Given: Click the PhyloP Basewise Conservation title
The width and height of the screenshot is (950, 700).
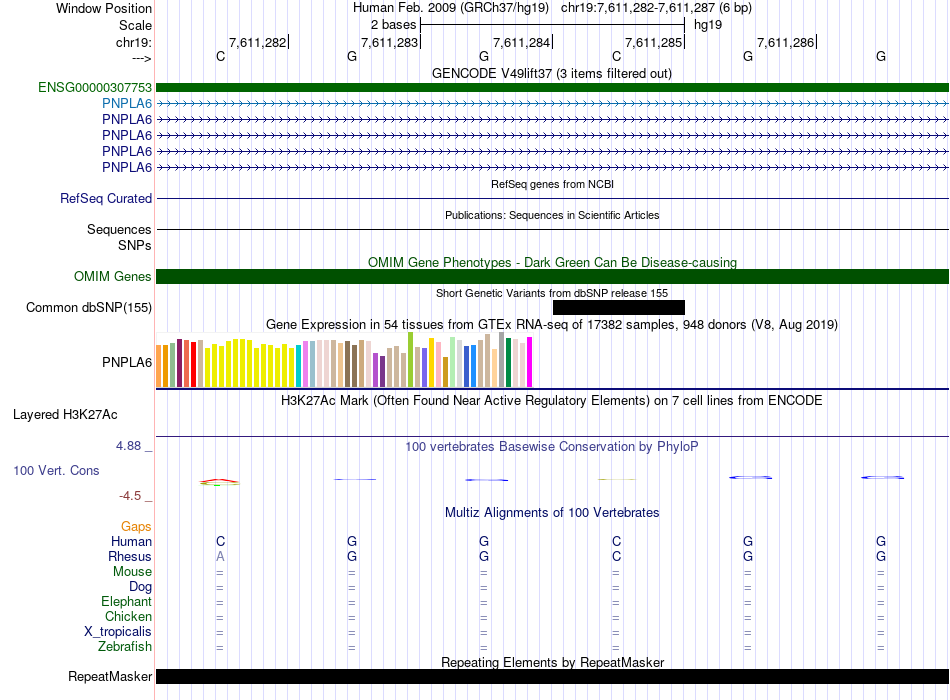Looking at the screenshot, I should [552, 447].
